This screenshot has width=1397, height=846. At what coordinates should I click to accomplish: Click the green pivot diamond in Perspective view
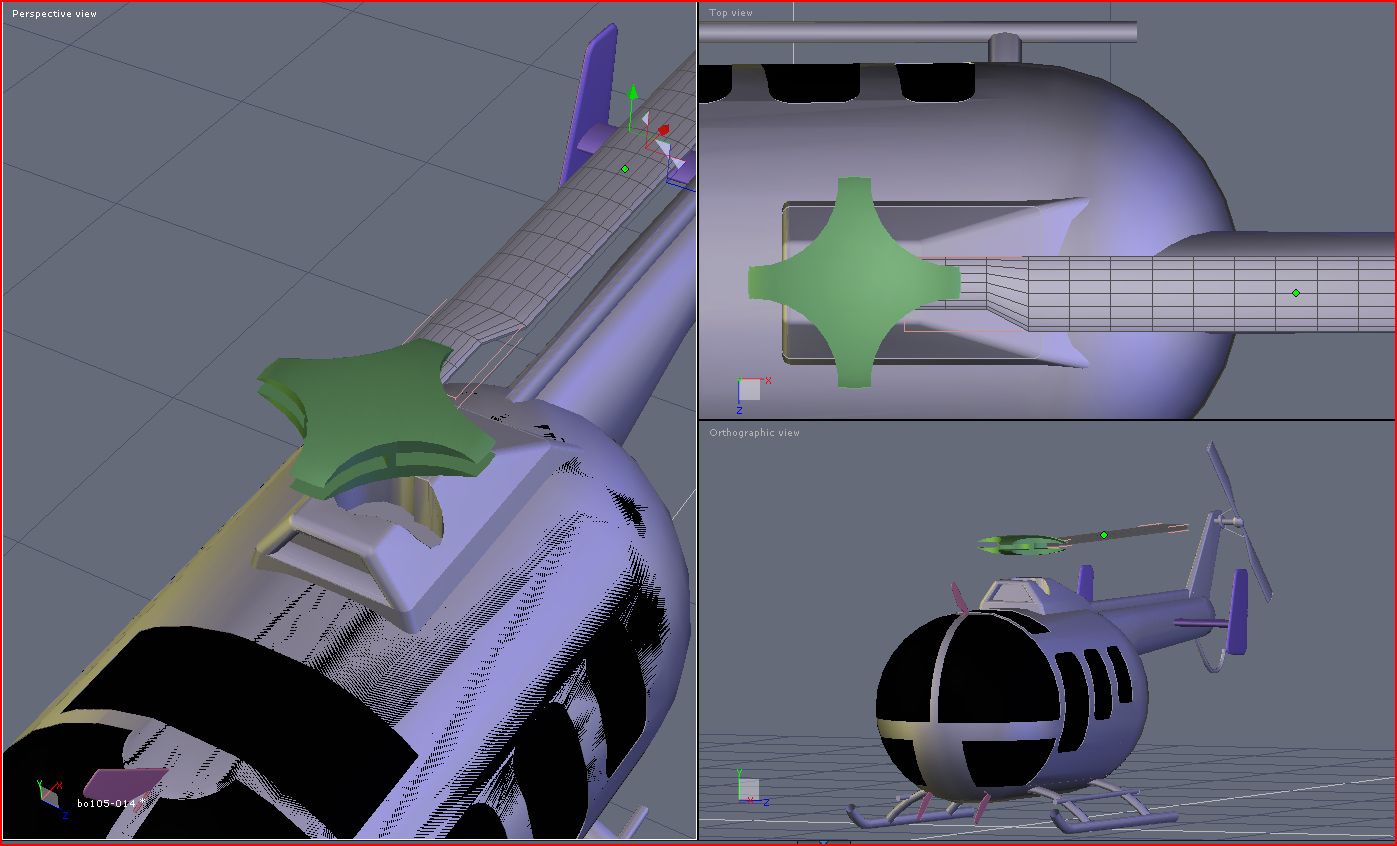click(x=625, y=169)
